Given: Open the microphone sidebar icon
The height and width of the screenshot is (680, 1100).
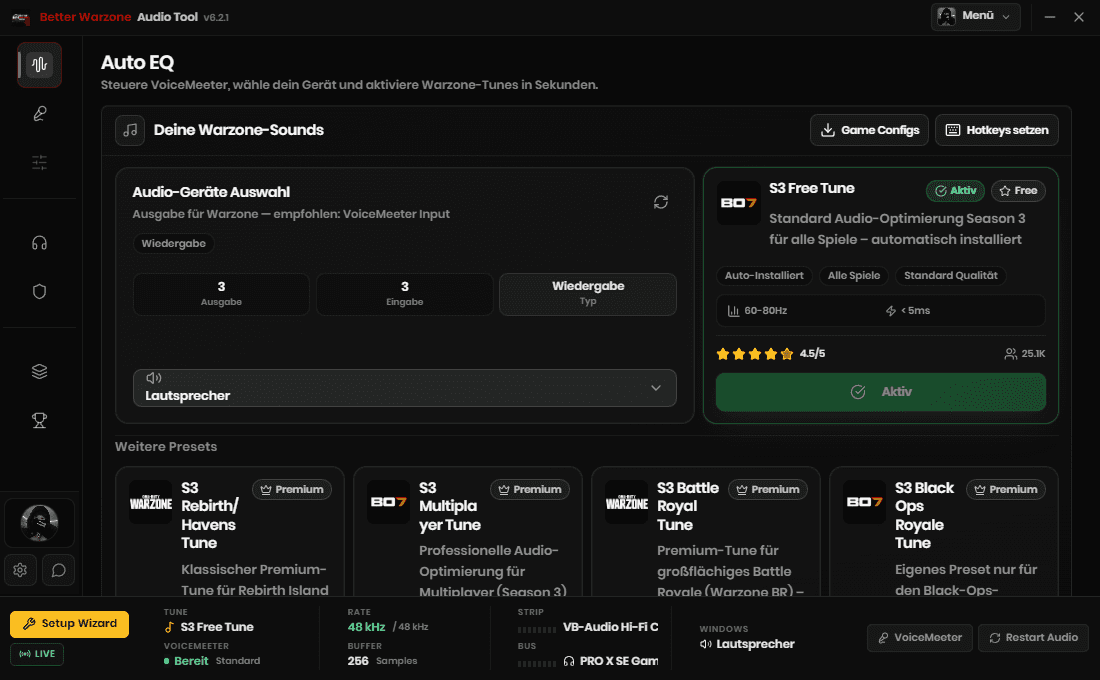Looking at the screenshot, I should click(x=39, y=114).
